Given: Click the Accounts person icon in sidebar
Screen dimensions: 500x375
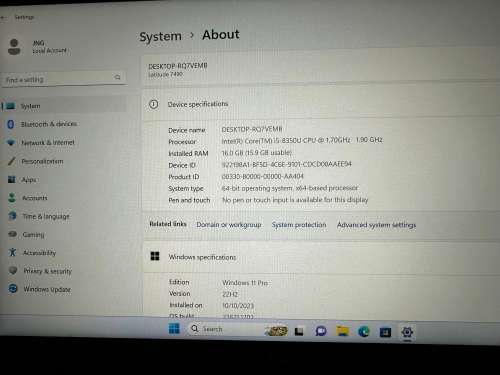Looking at the screenshot, I should (12, 198).
